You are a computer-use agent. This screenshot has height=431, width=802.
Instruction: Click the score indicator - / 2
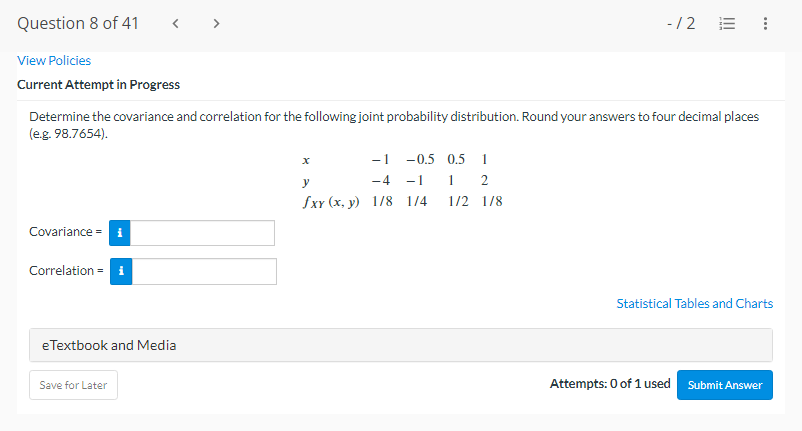click(681, 24)
